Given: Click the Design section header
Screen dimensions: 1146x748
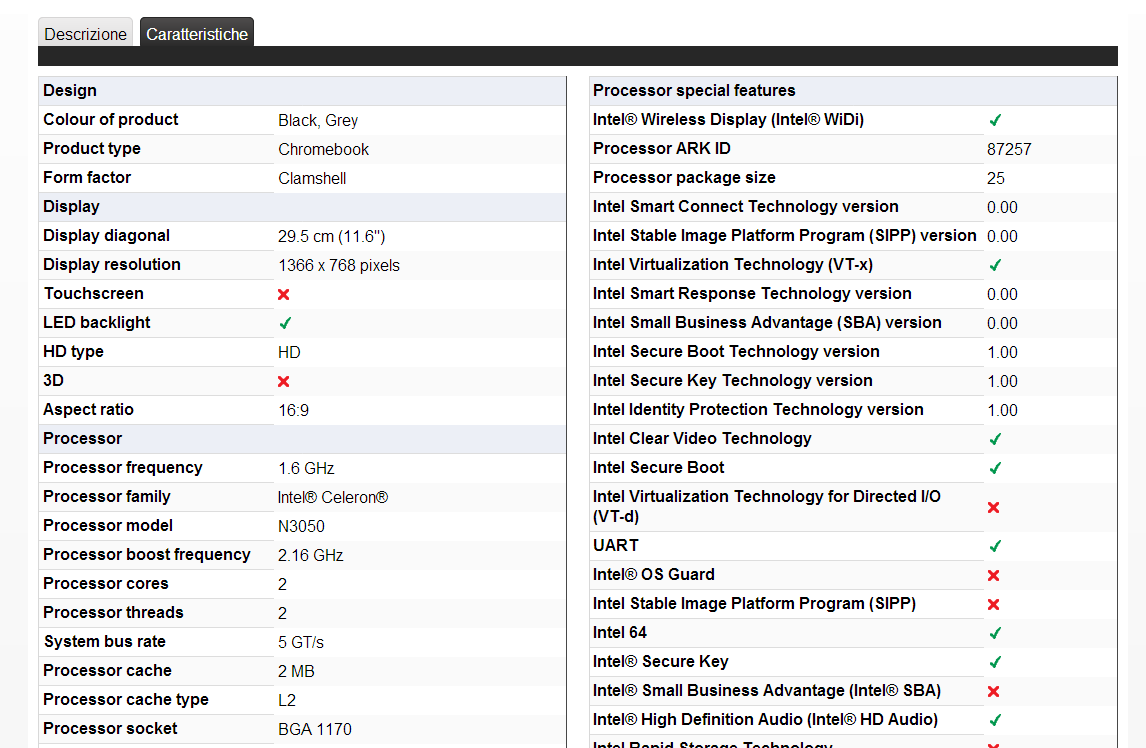Looking at the screenshot, I should (70, 91).
